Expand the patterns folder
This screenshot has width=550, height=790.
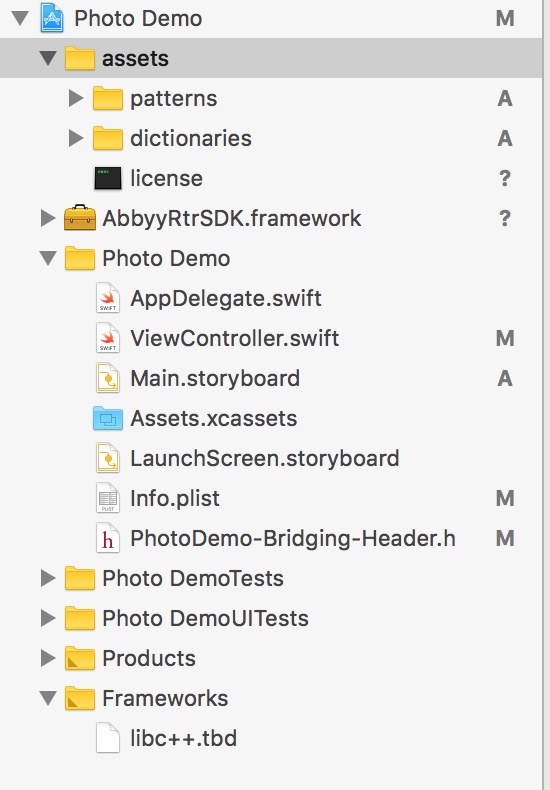pyautogui.click(x=76, y=98)
